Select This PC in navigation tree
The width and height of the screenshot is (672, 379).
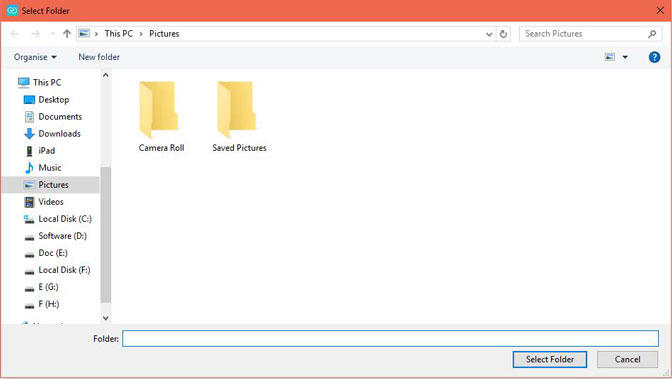tap(47, 82)
